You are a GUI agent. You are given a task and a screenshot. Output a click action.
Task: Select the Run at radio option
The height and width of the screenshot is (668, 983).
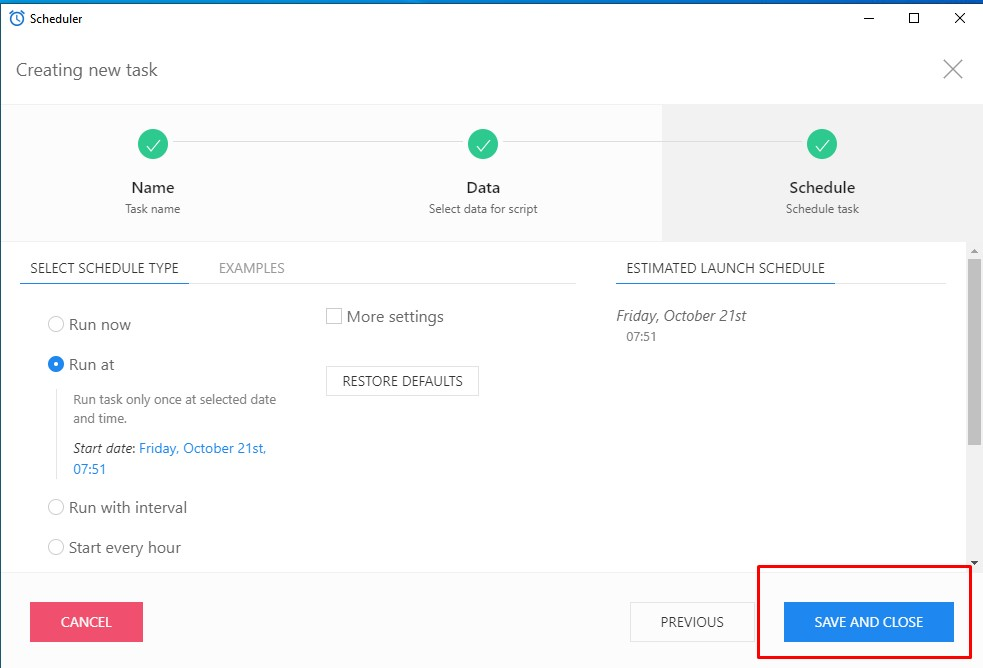click(x=56, y=364)
